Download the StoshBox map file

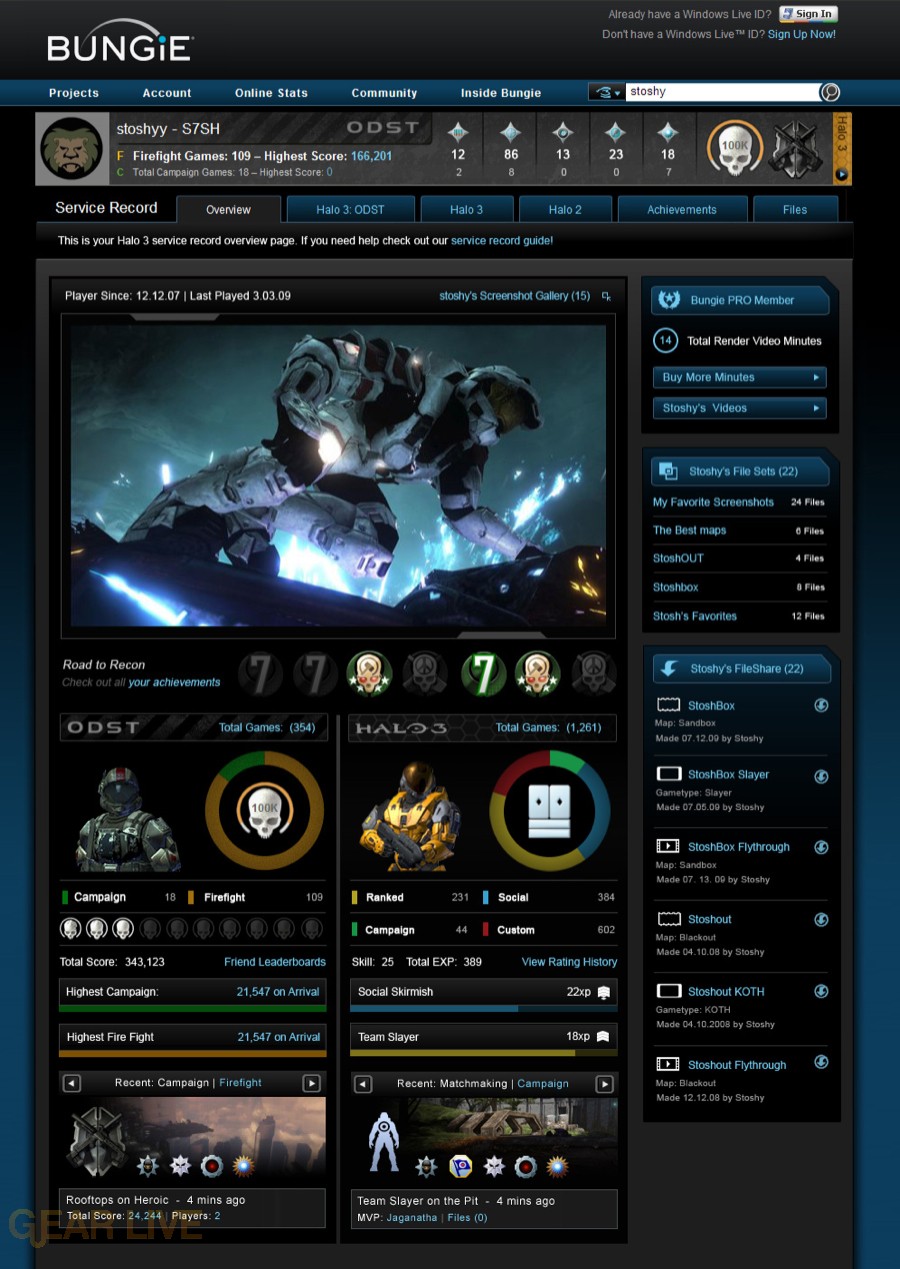pos(821,705)
